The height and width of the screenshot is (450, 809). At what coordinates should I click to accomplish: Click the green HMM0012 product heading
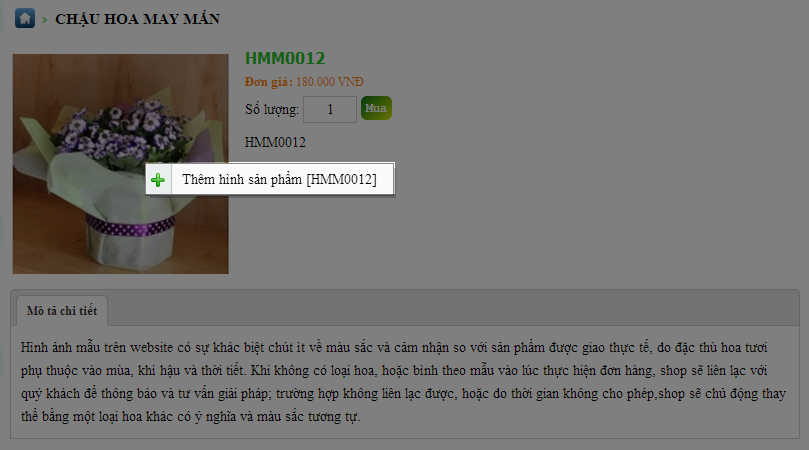285,58
